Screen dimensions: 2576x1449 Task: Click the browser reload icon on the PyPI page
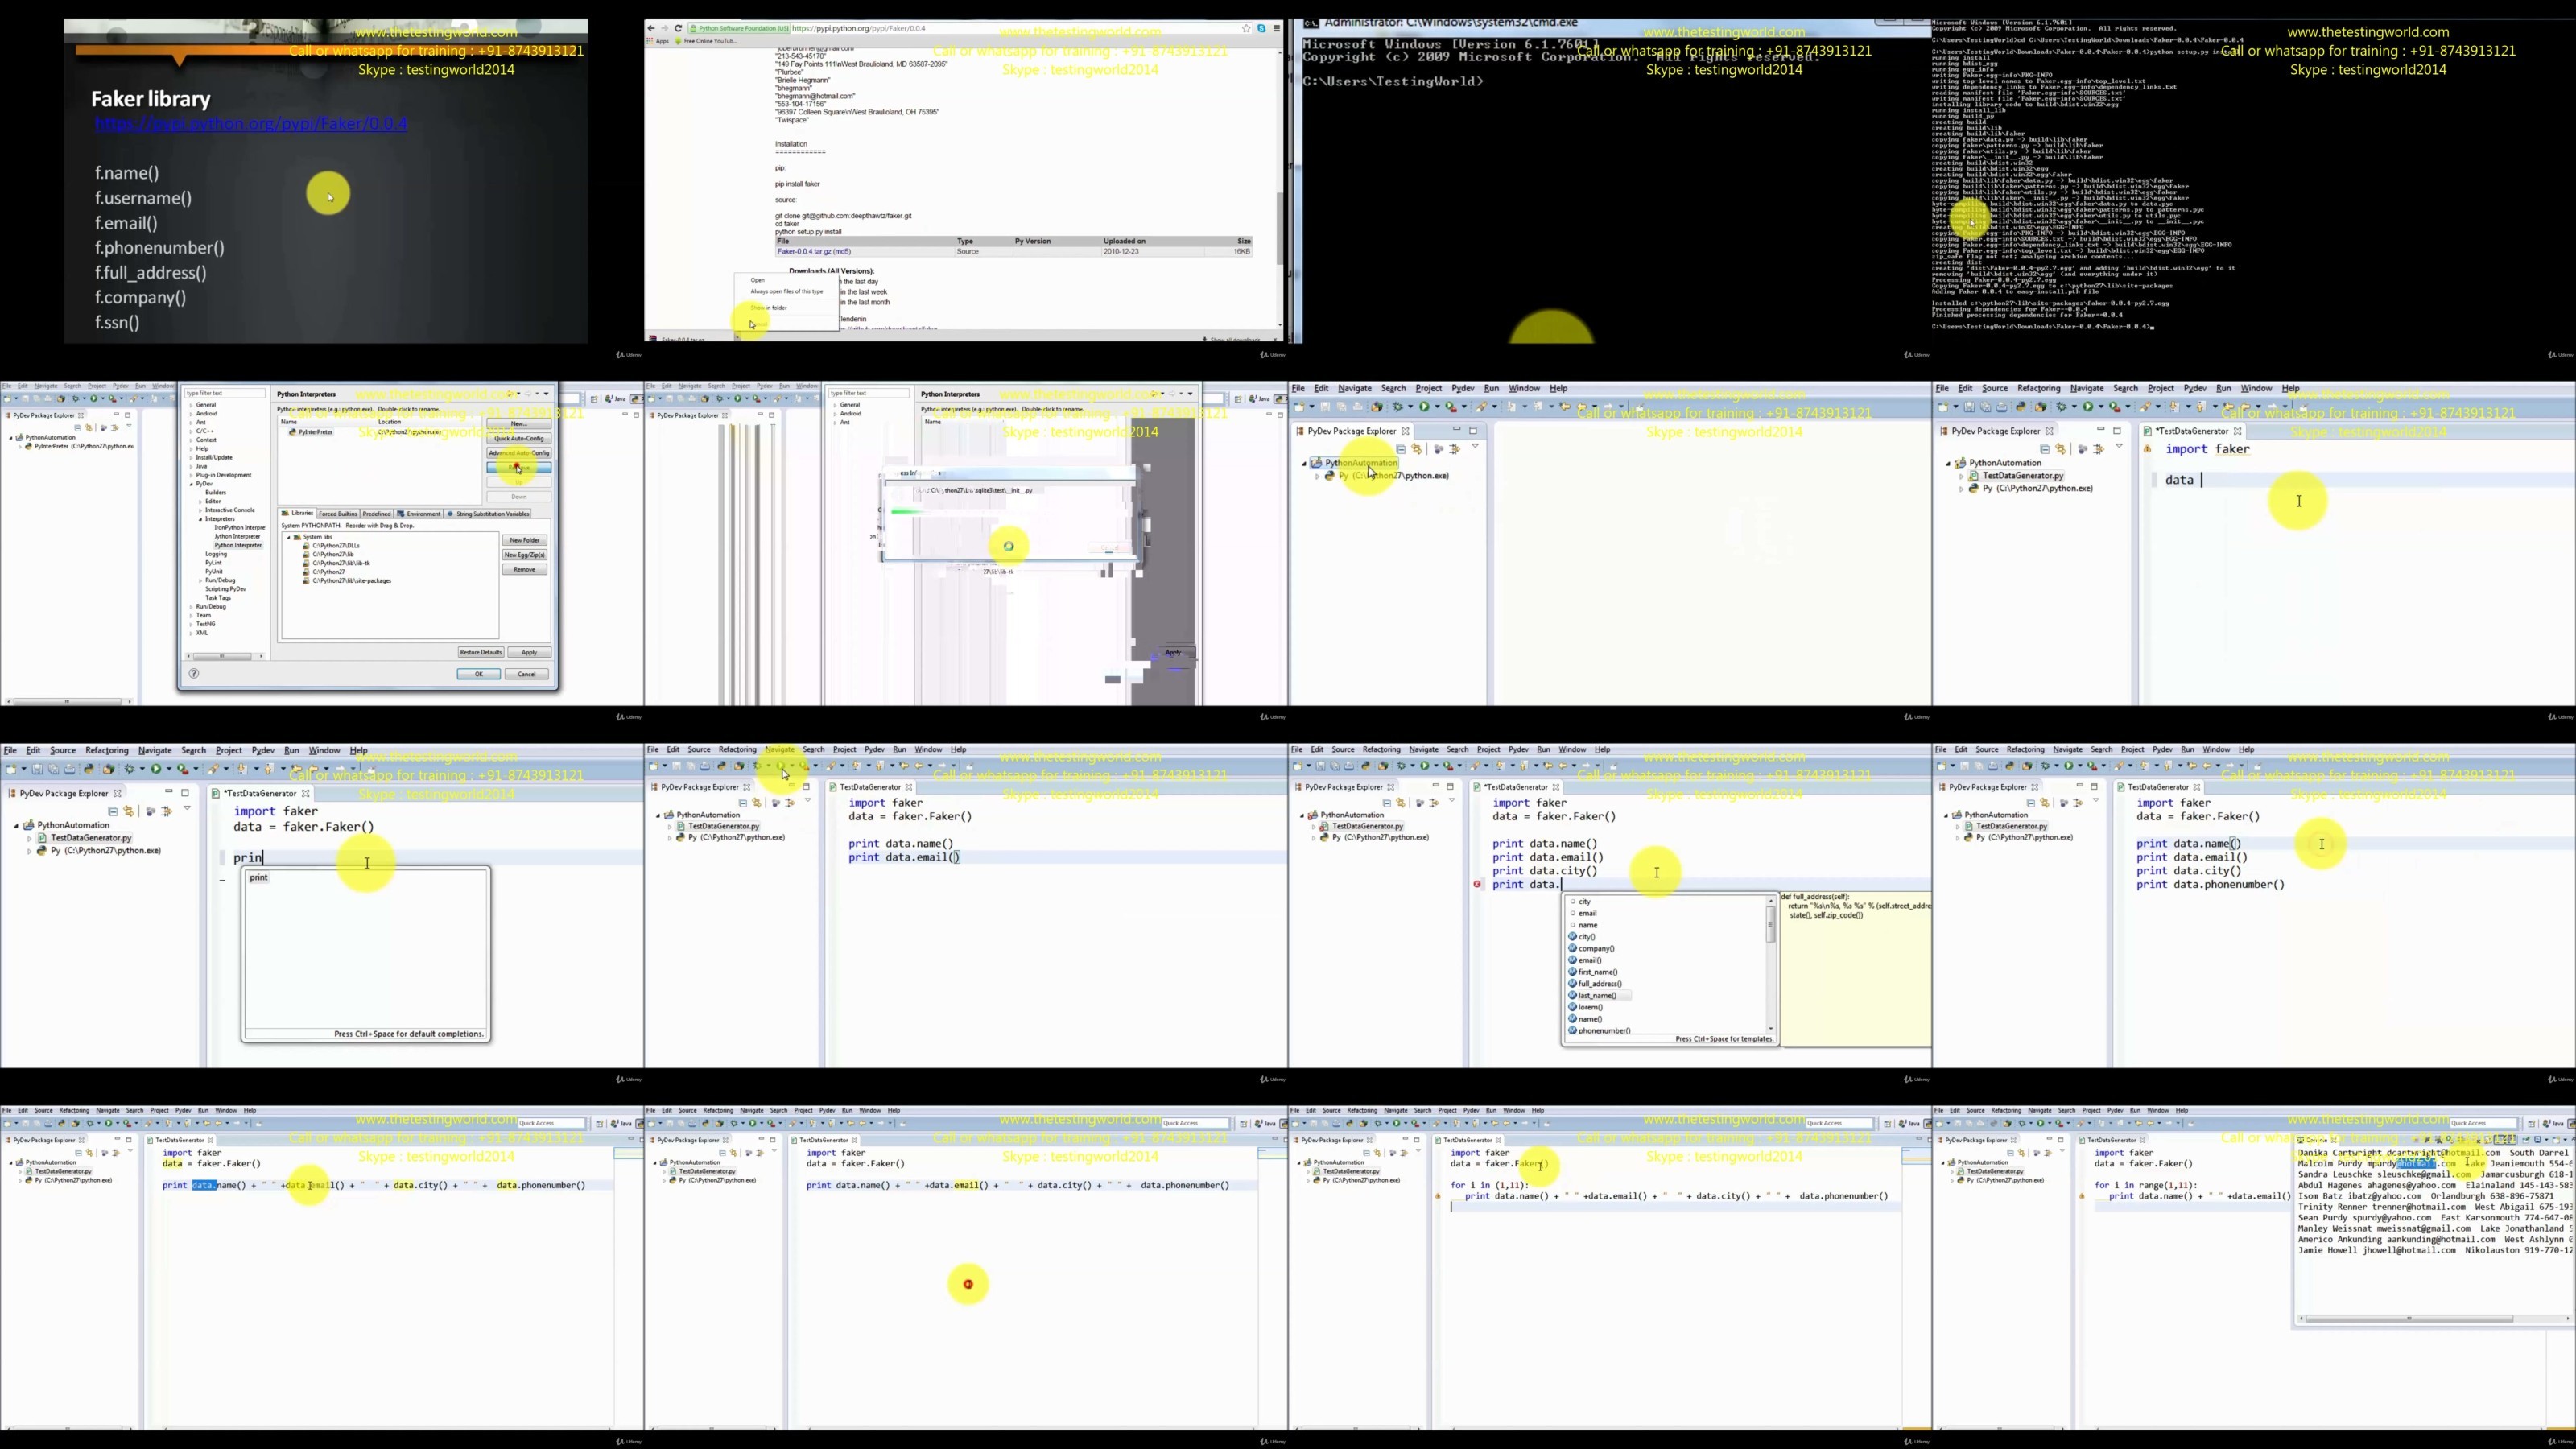click(678, 28)
